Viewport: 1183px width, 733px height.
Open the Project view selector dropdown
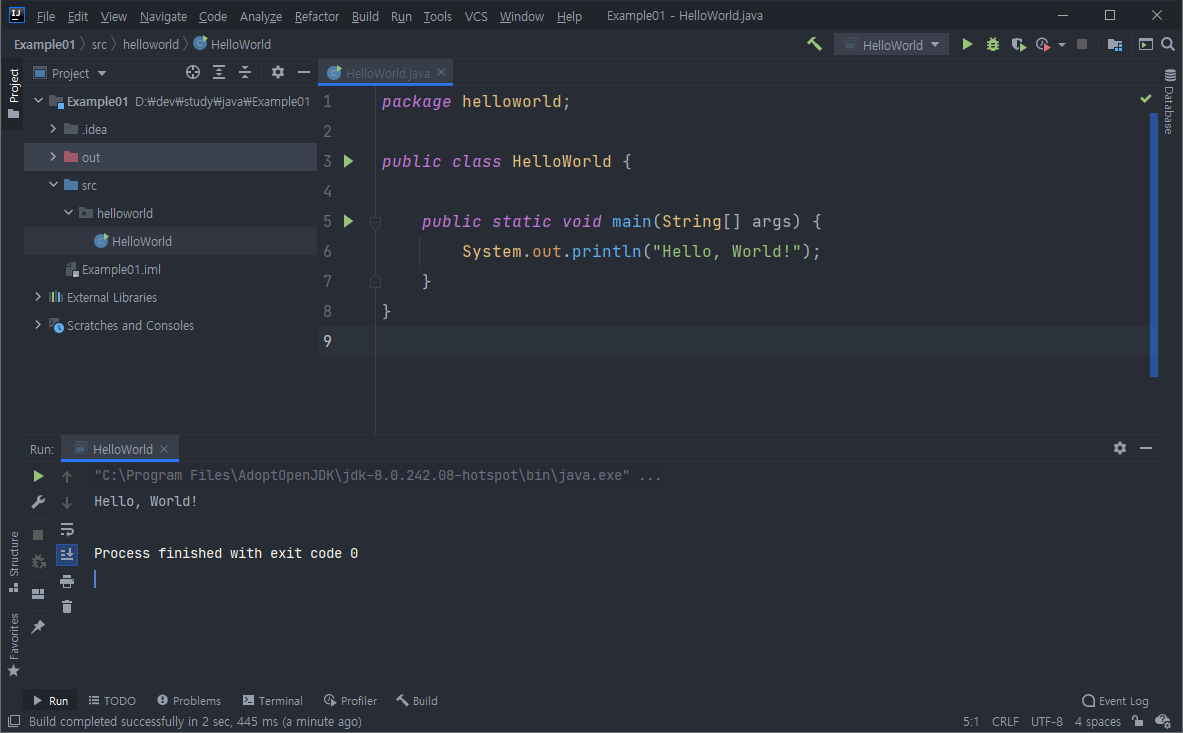click(70, 73)
